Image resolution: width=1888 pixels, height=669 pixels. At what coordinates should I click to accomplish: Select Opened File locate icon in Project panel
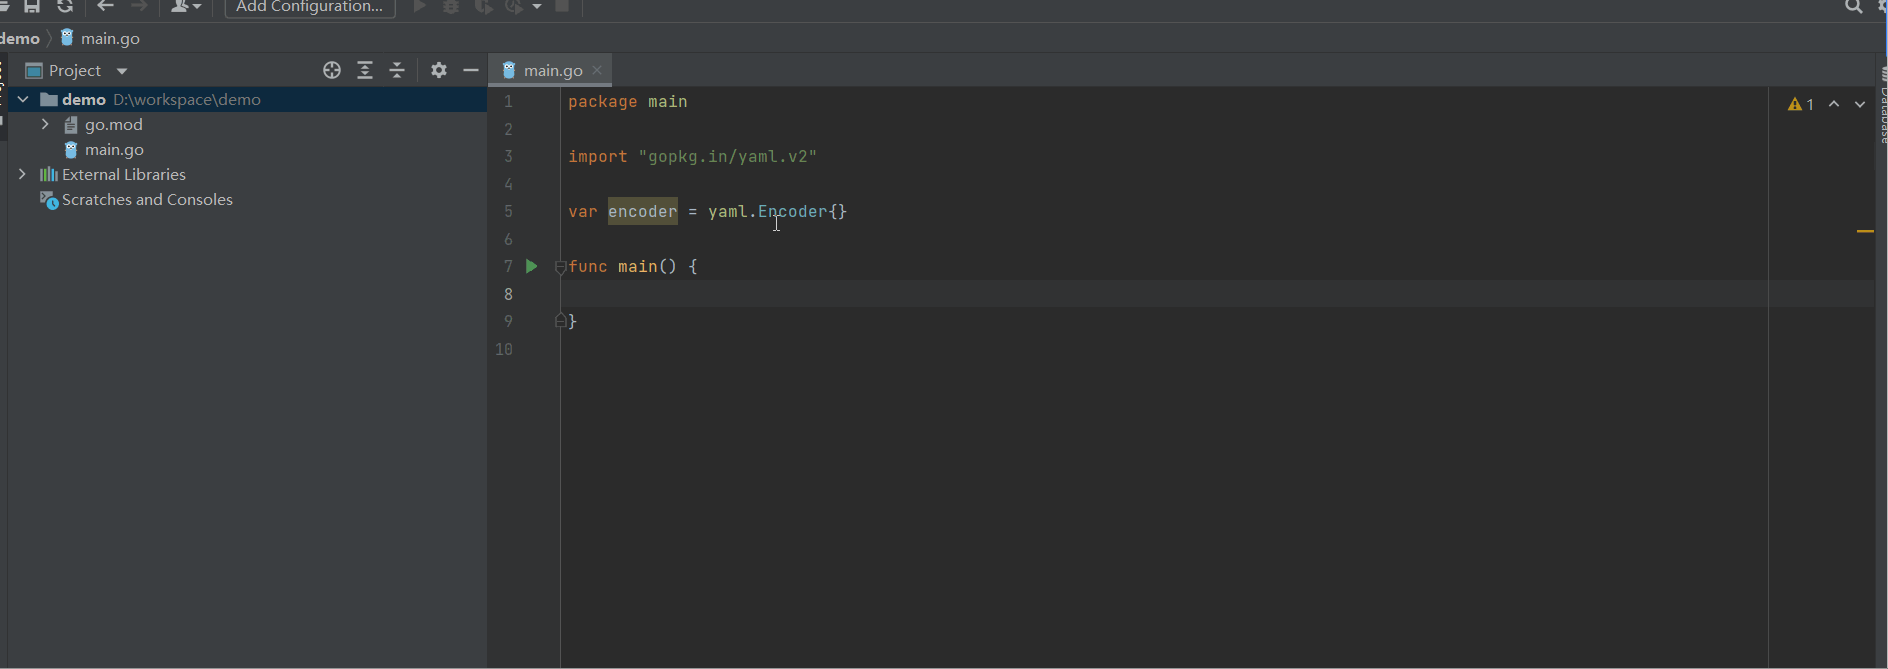(332, 70)
